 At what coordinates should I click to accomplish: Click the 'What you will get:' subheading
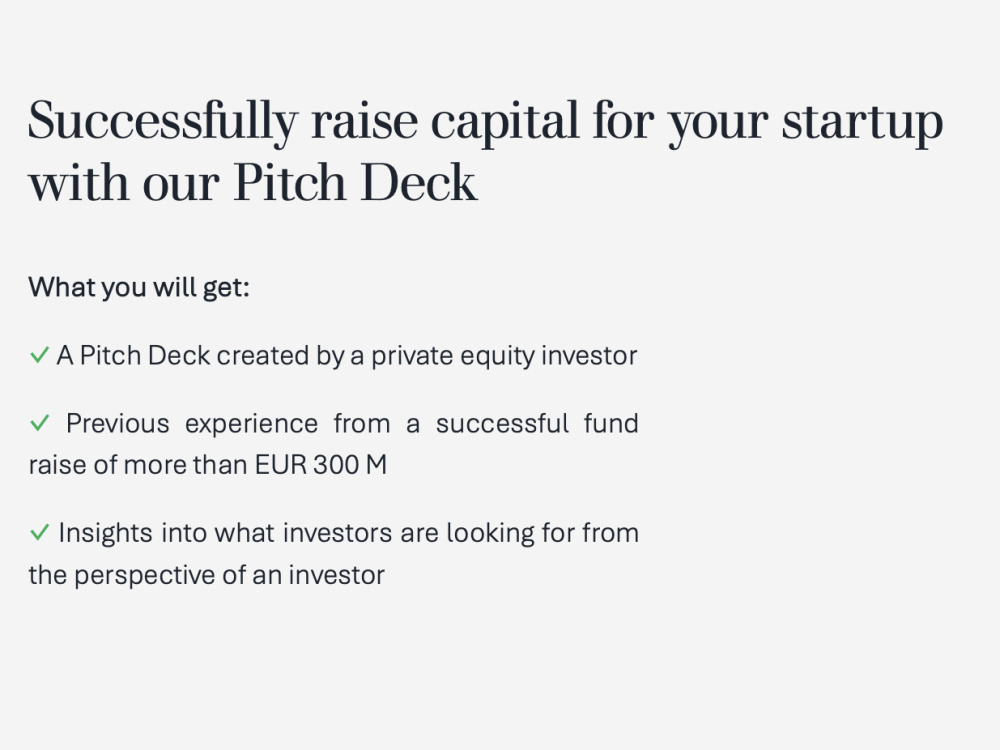[139, 288]
